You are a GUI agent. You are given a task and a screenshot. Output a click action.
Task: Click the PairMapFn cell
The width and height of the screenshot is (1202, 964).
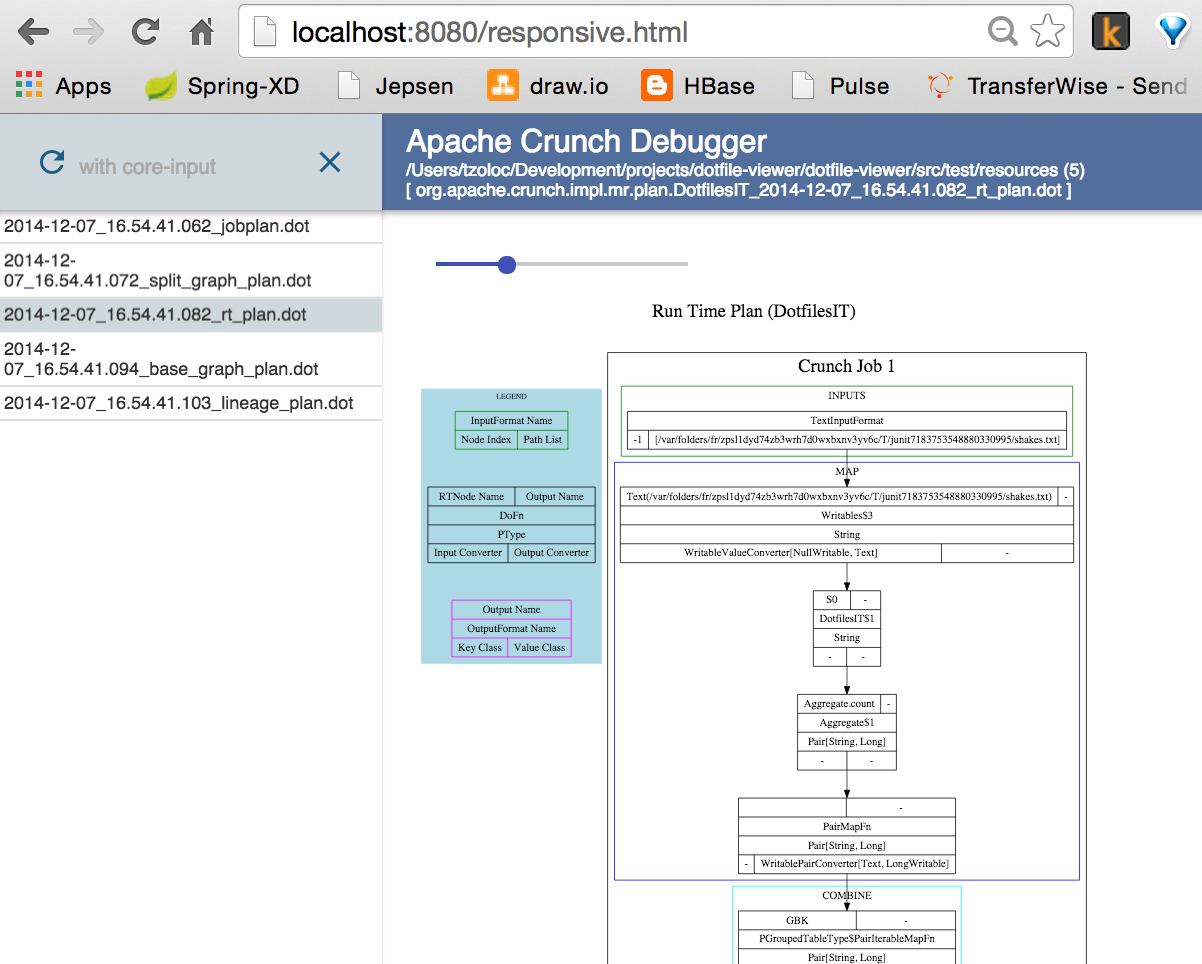847,826
